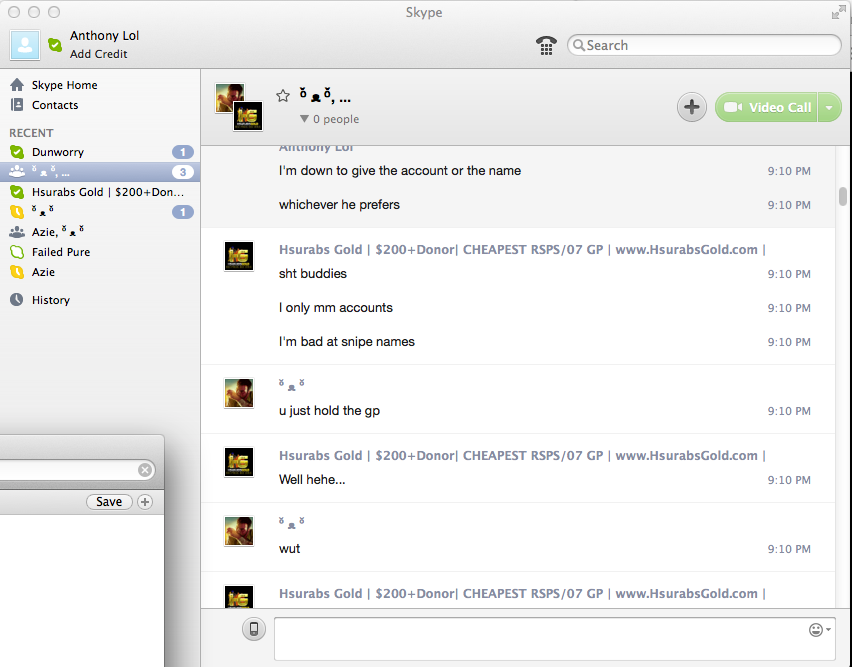Click Hsurabs Gold sender name above 'Well hehe...'
The height and width of the screenshot is (667, 852).
[x=522, y=456]
